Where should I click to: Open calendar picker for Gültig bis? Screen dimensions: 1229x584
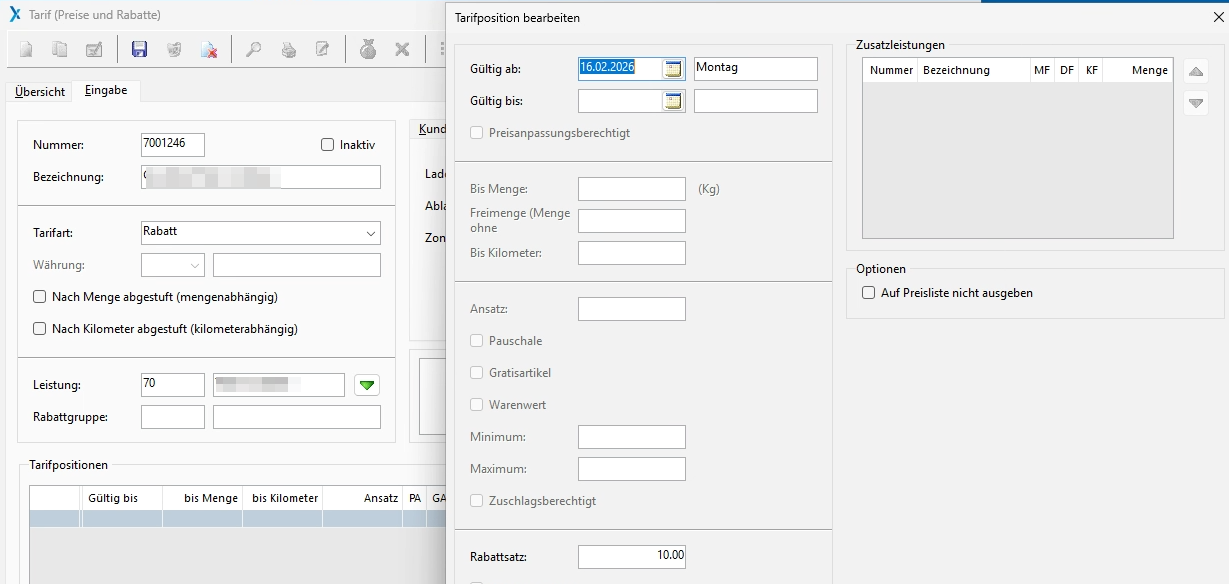[x=674, y=101]
